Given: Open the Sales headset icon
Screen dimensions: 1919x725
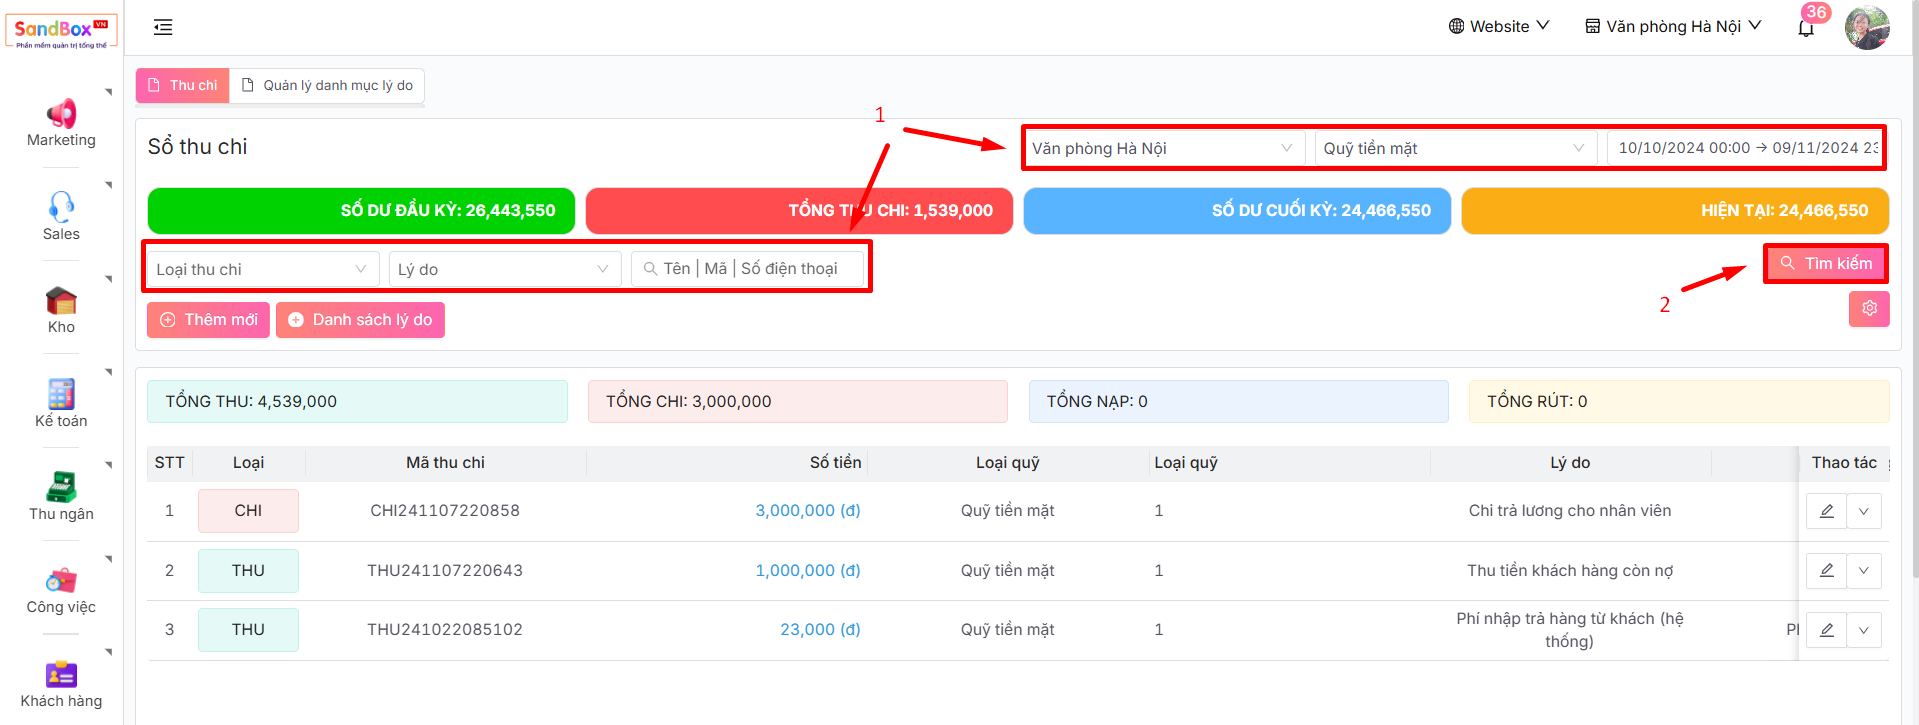Looking at the screenshot, I should click(61, 207).
